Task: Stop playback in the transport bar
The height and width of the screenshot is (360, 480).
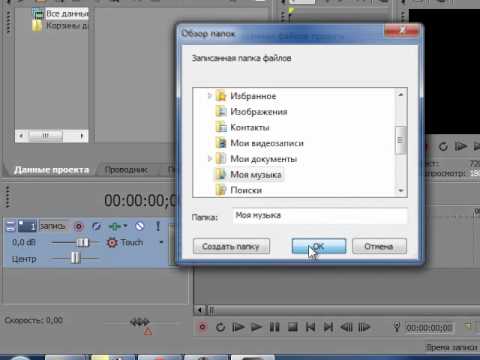Action: (x=293, y=327)
